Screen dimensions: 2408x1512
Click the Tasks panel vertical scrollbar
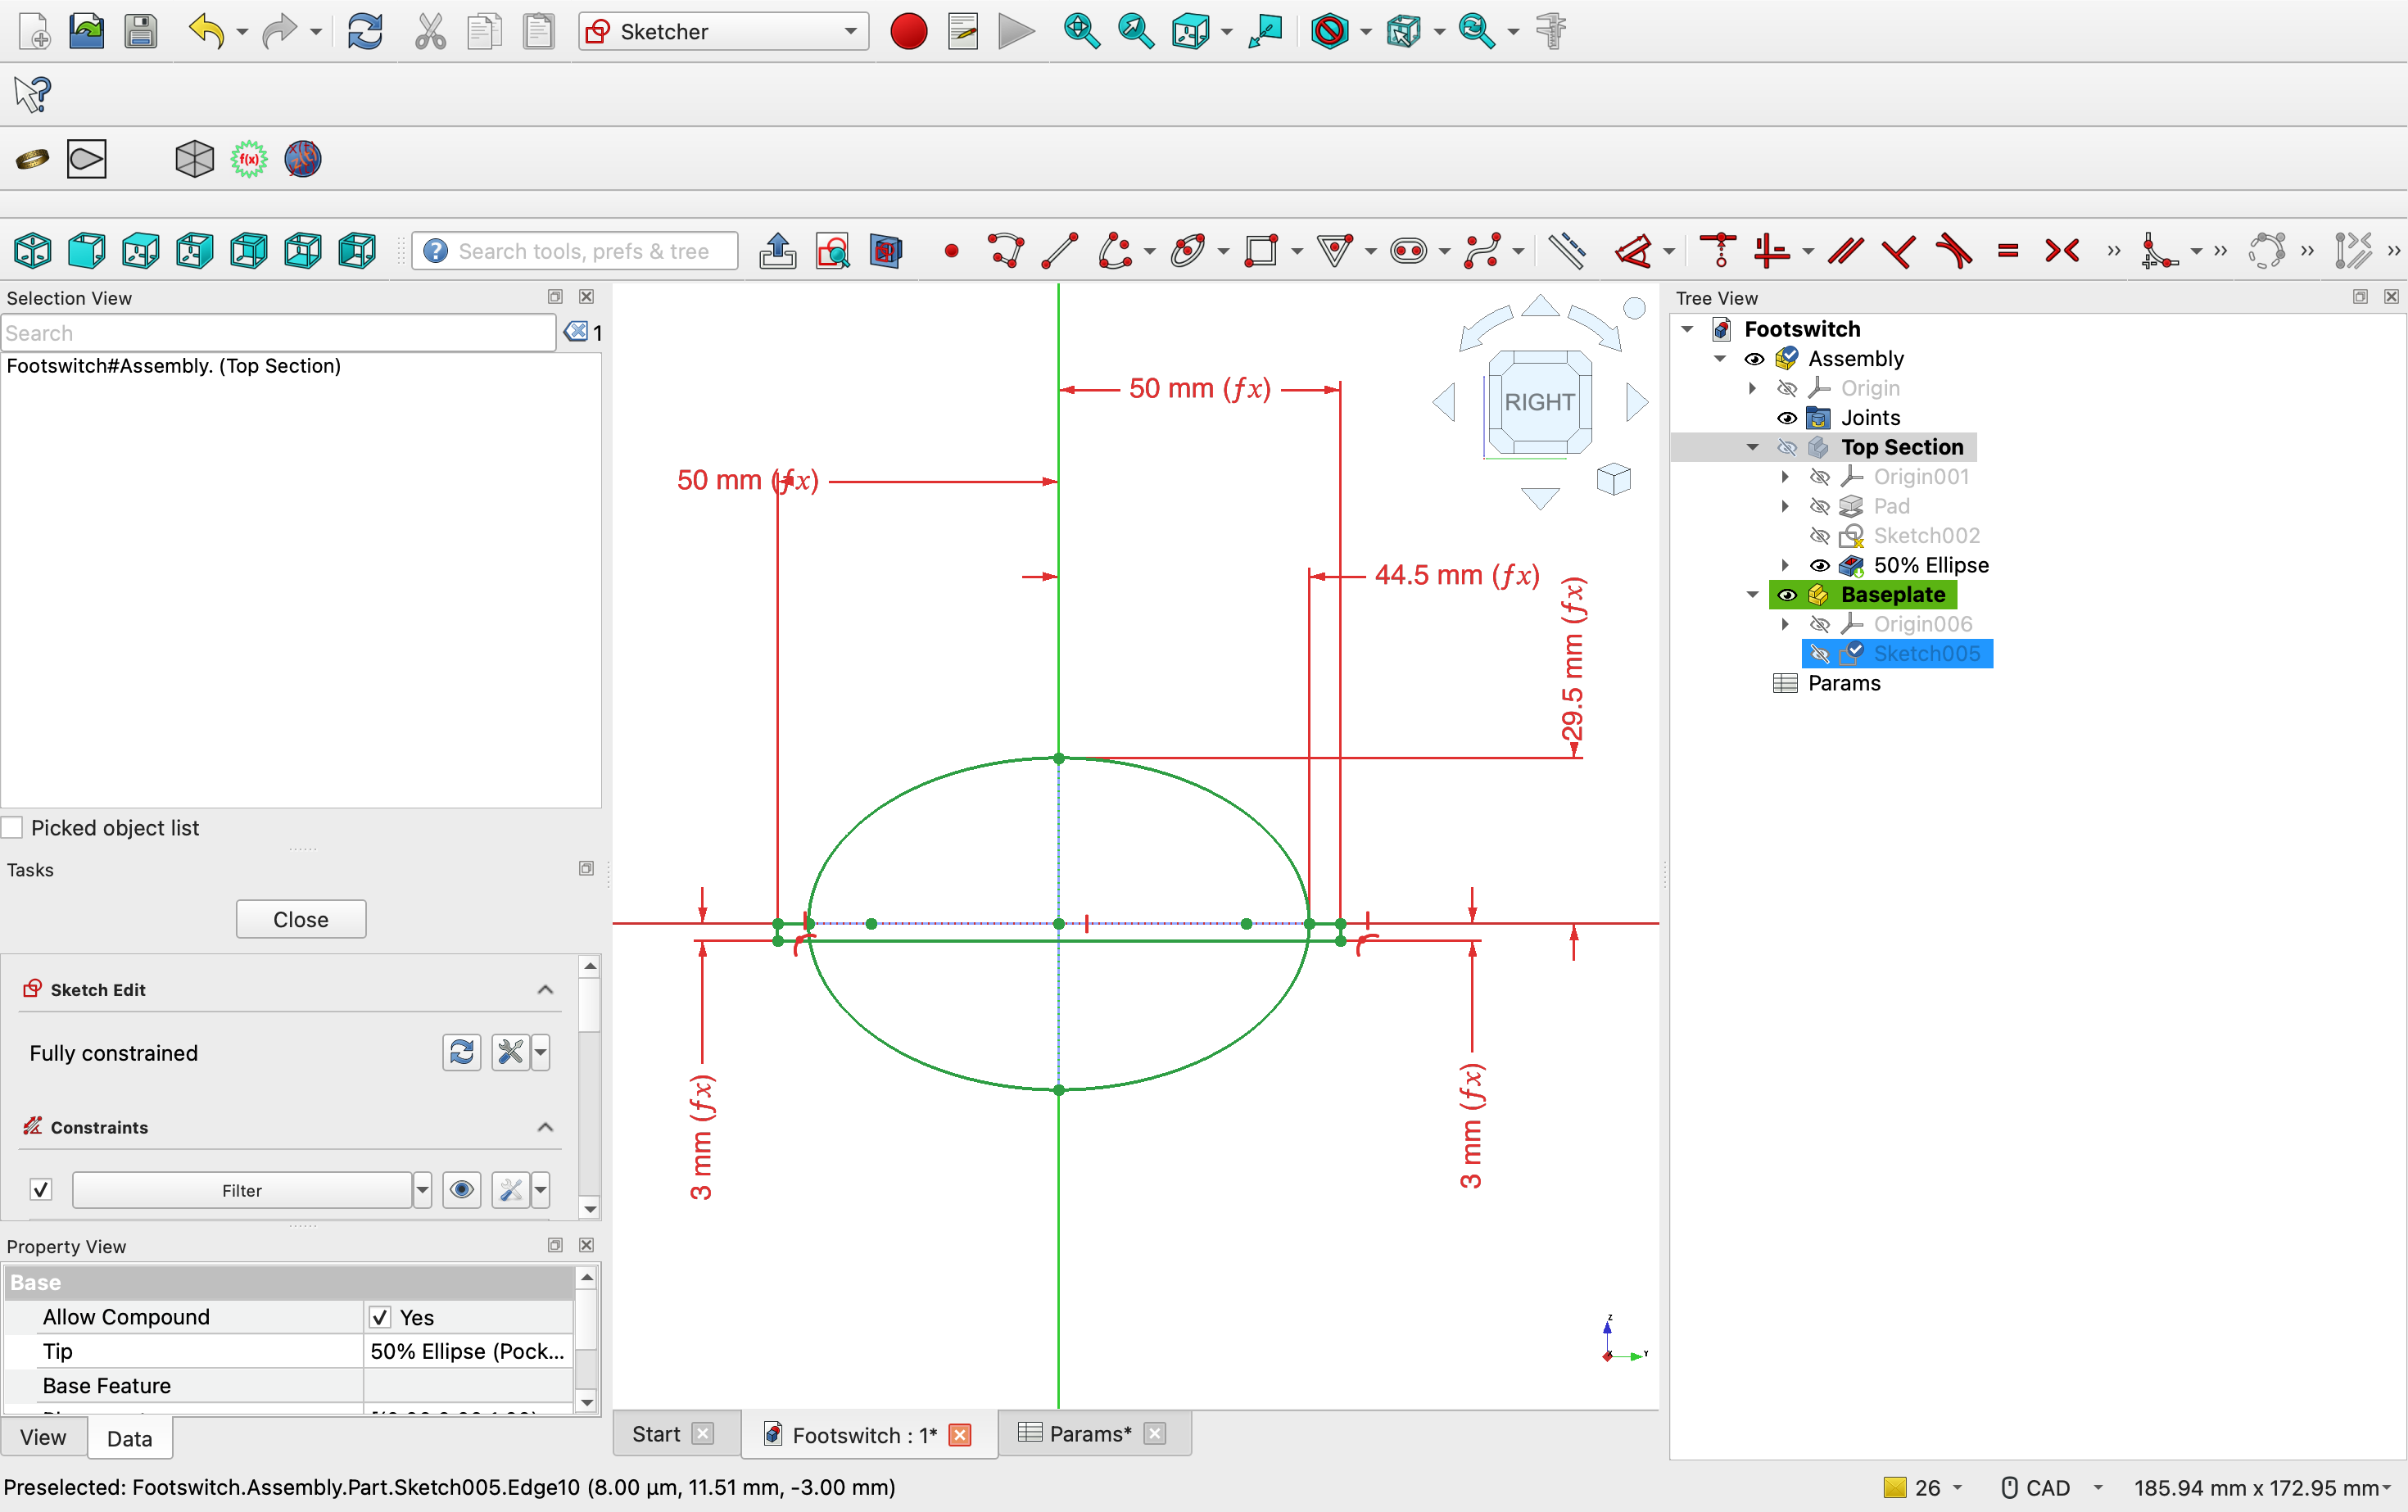coord(590,1087)
